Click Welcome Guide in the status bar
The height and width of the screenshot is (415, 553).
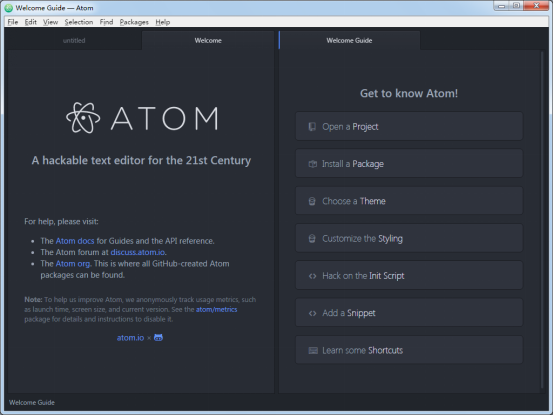(x=32, y=403)
